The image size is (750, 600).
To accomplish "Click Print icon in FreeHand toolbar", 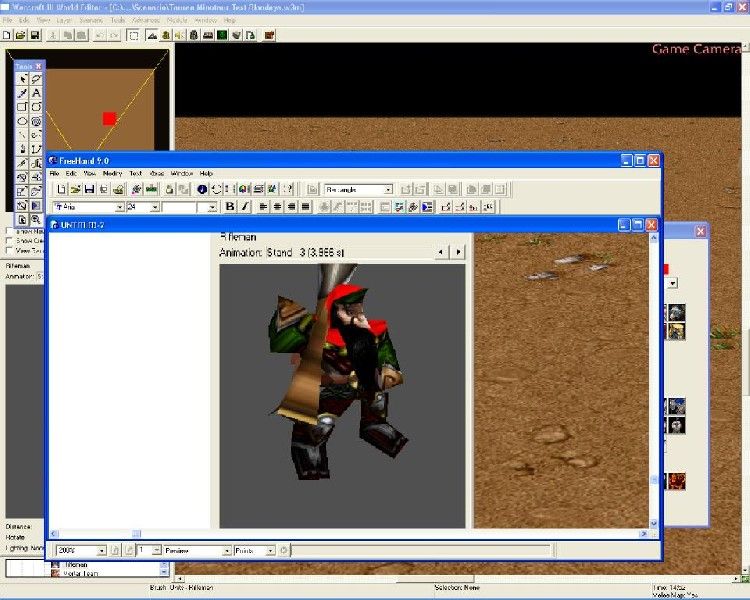I will tap(118, 189).
